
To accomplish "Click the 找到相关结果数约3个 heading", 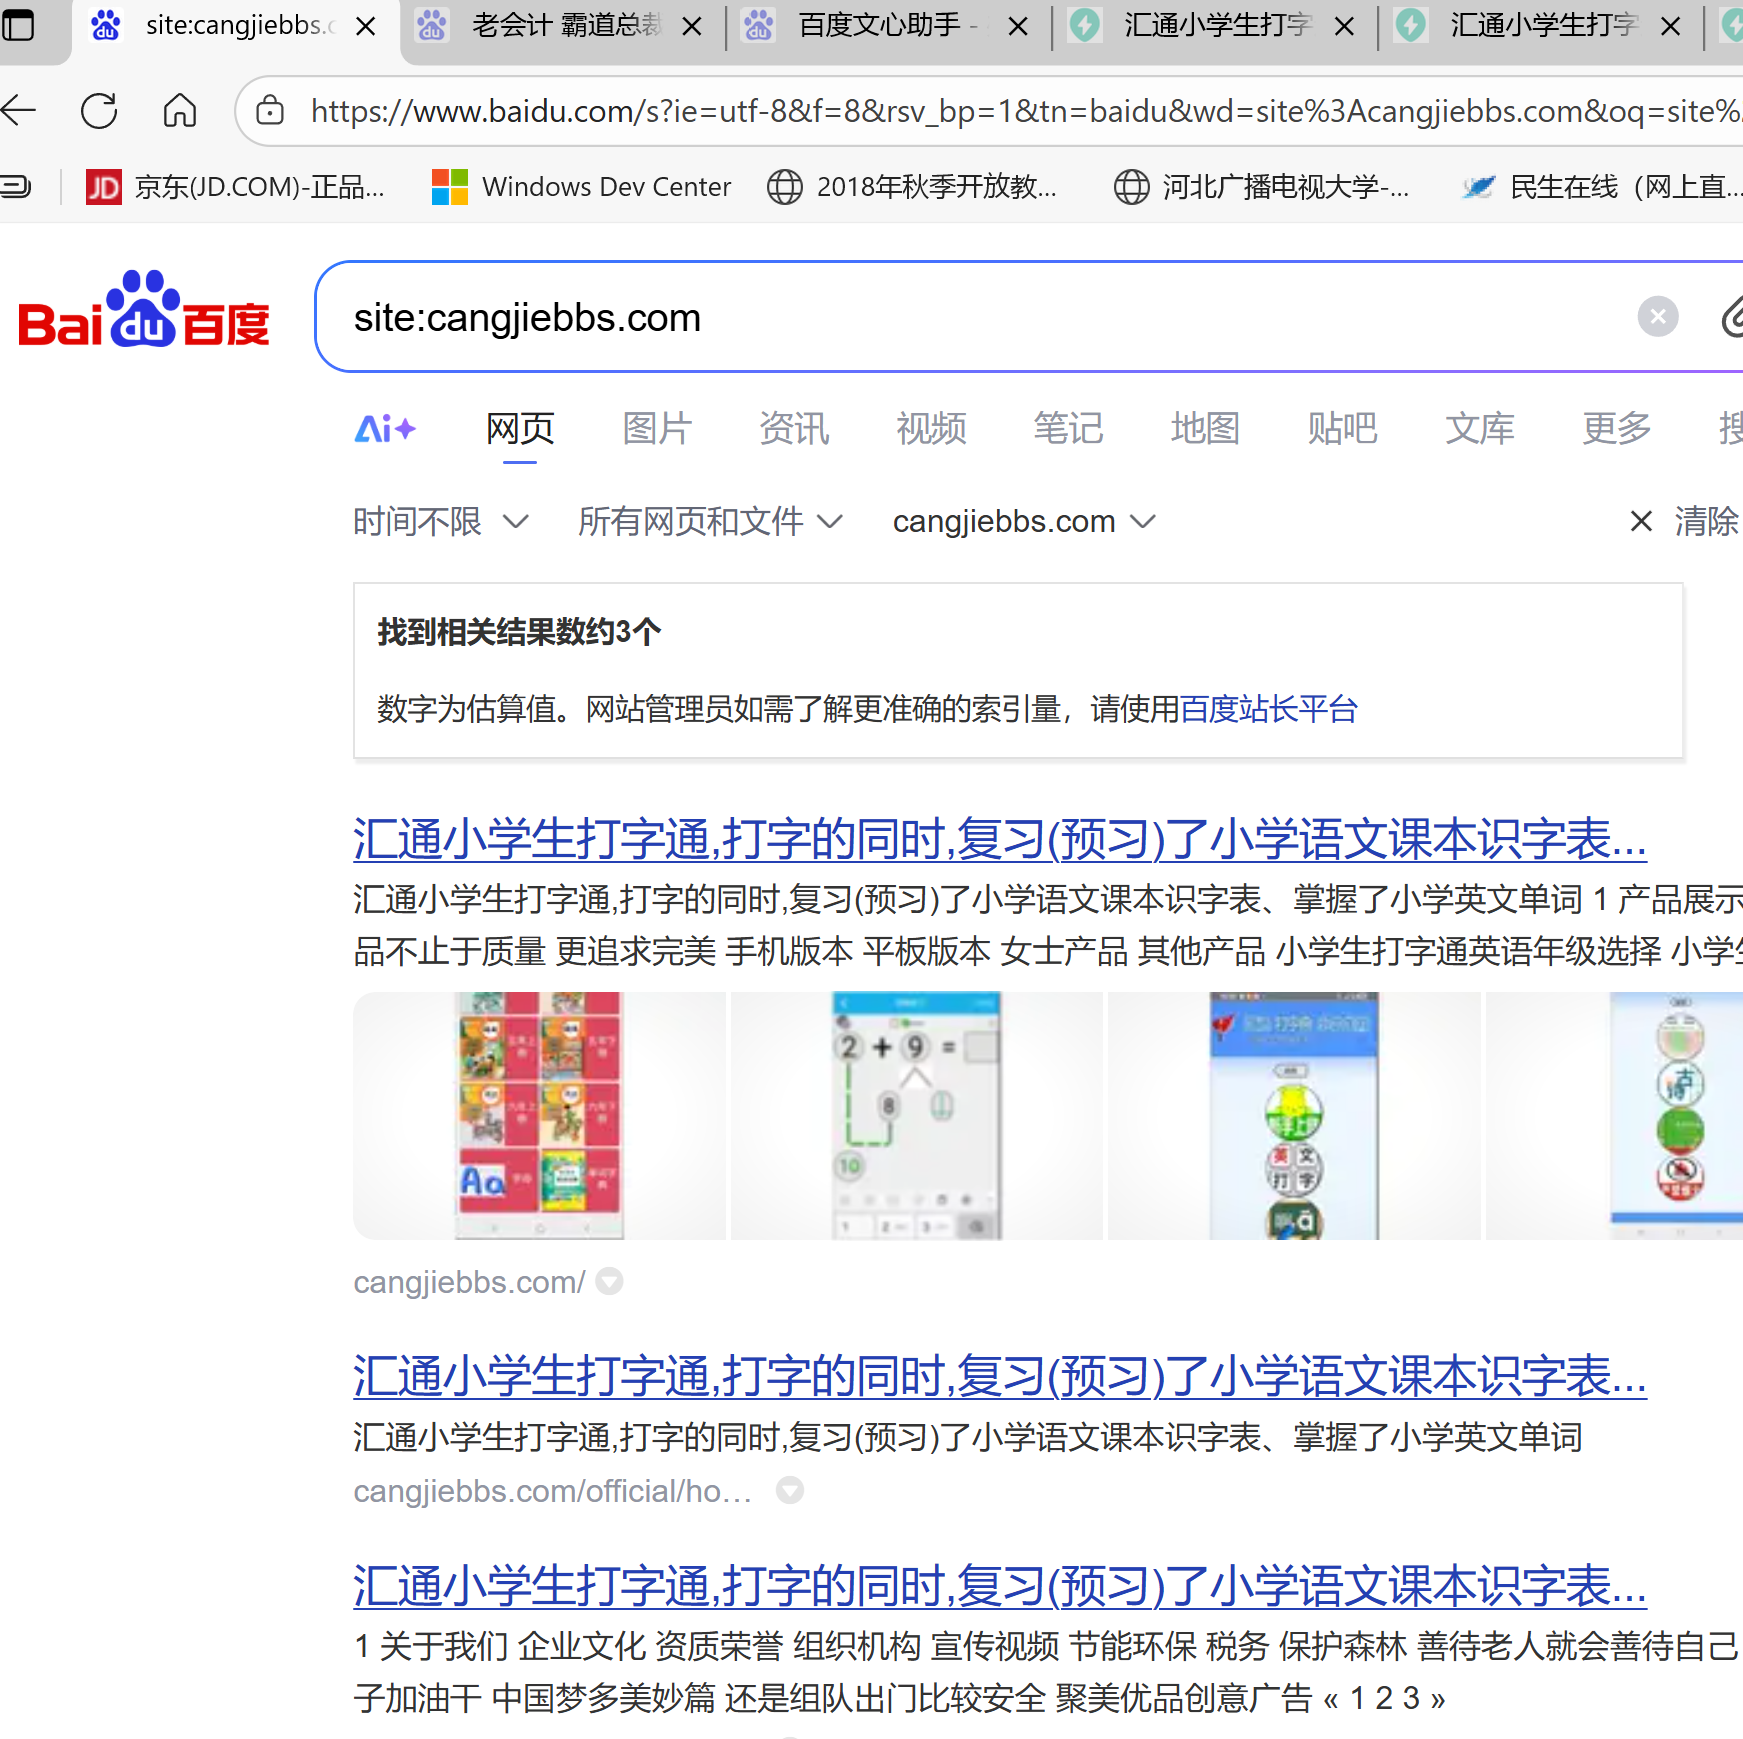I will [519, 632].
